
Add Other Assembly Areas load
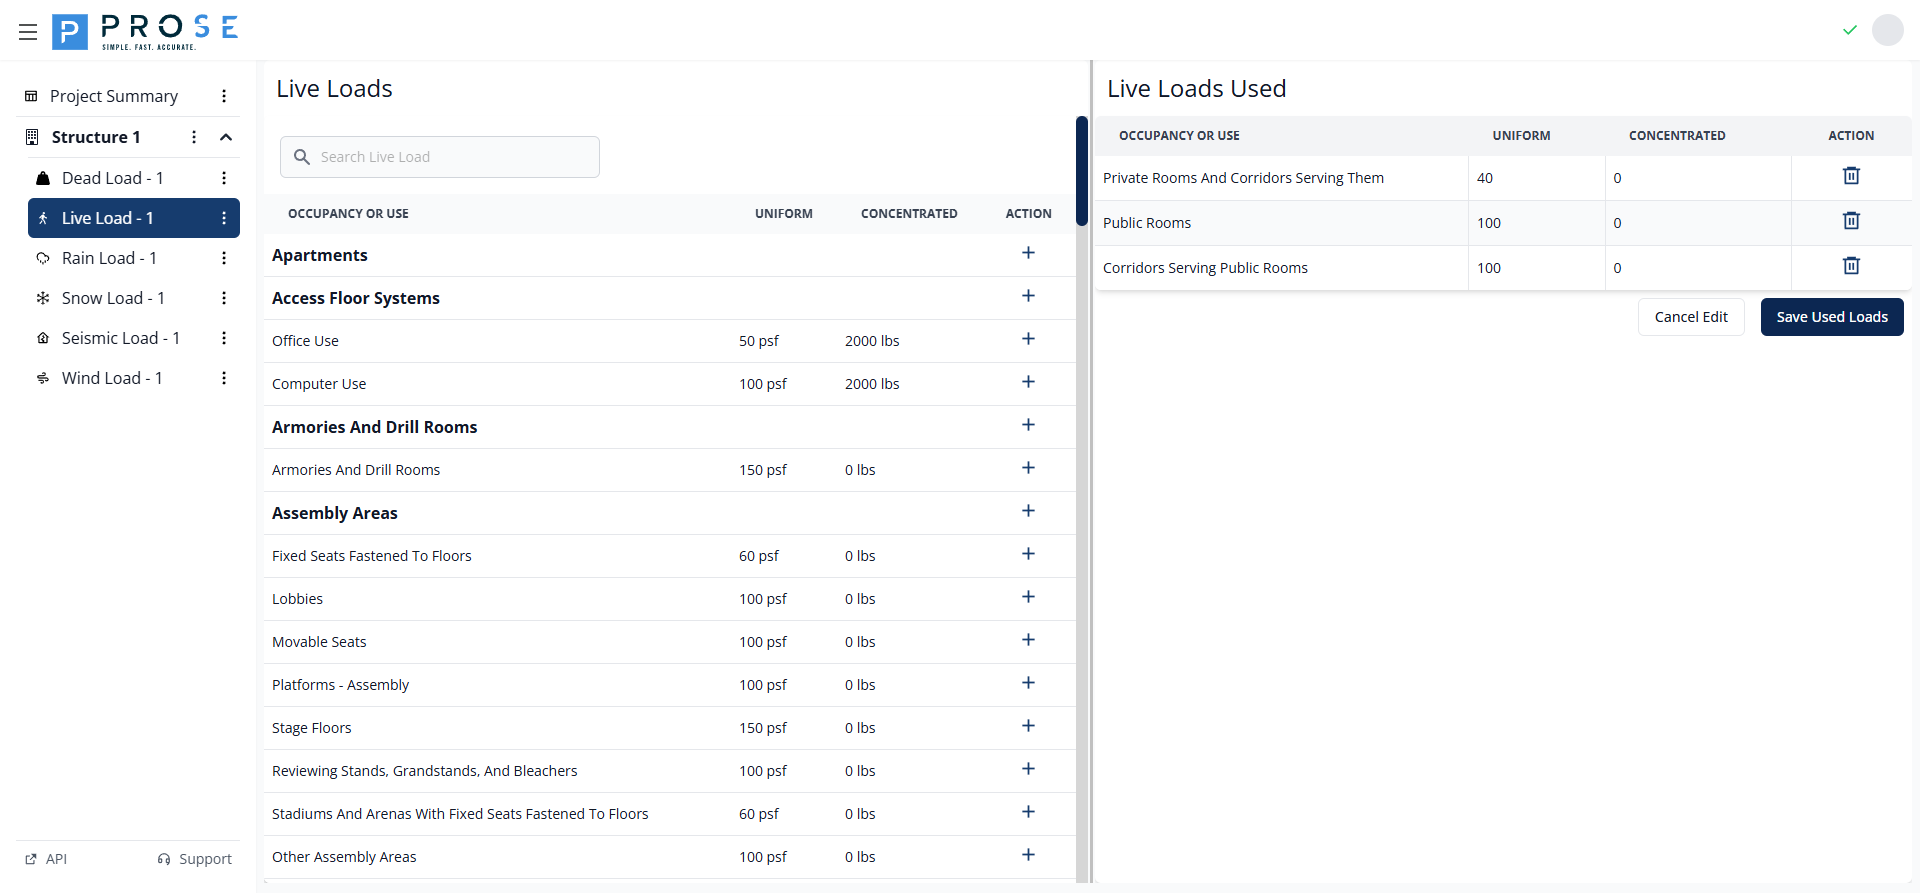pos(1028,855)
